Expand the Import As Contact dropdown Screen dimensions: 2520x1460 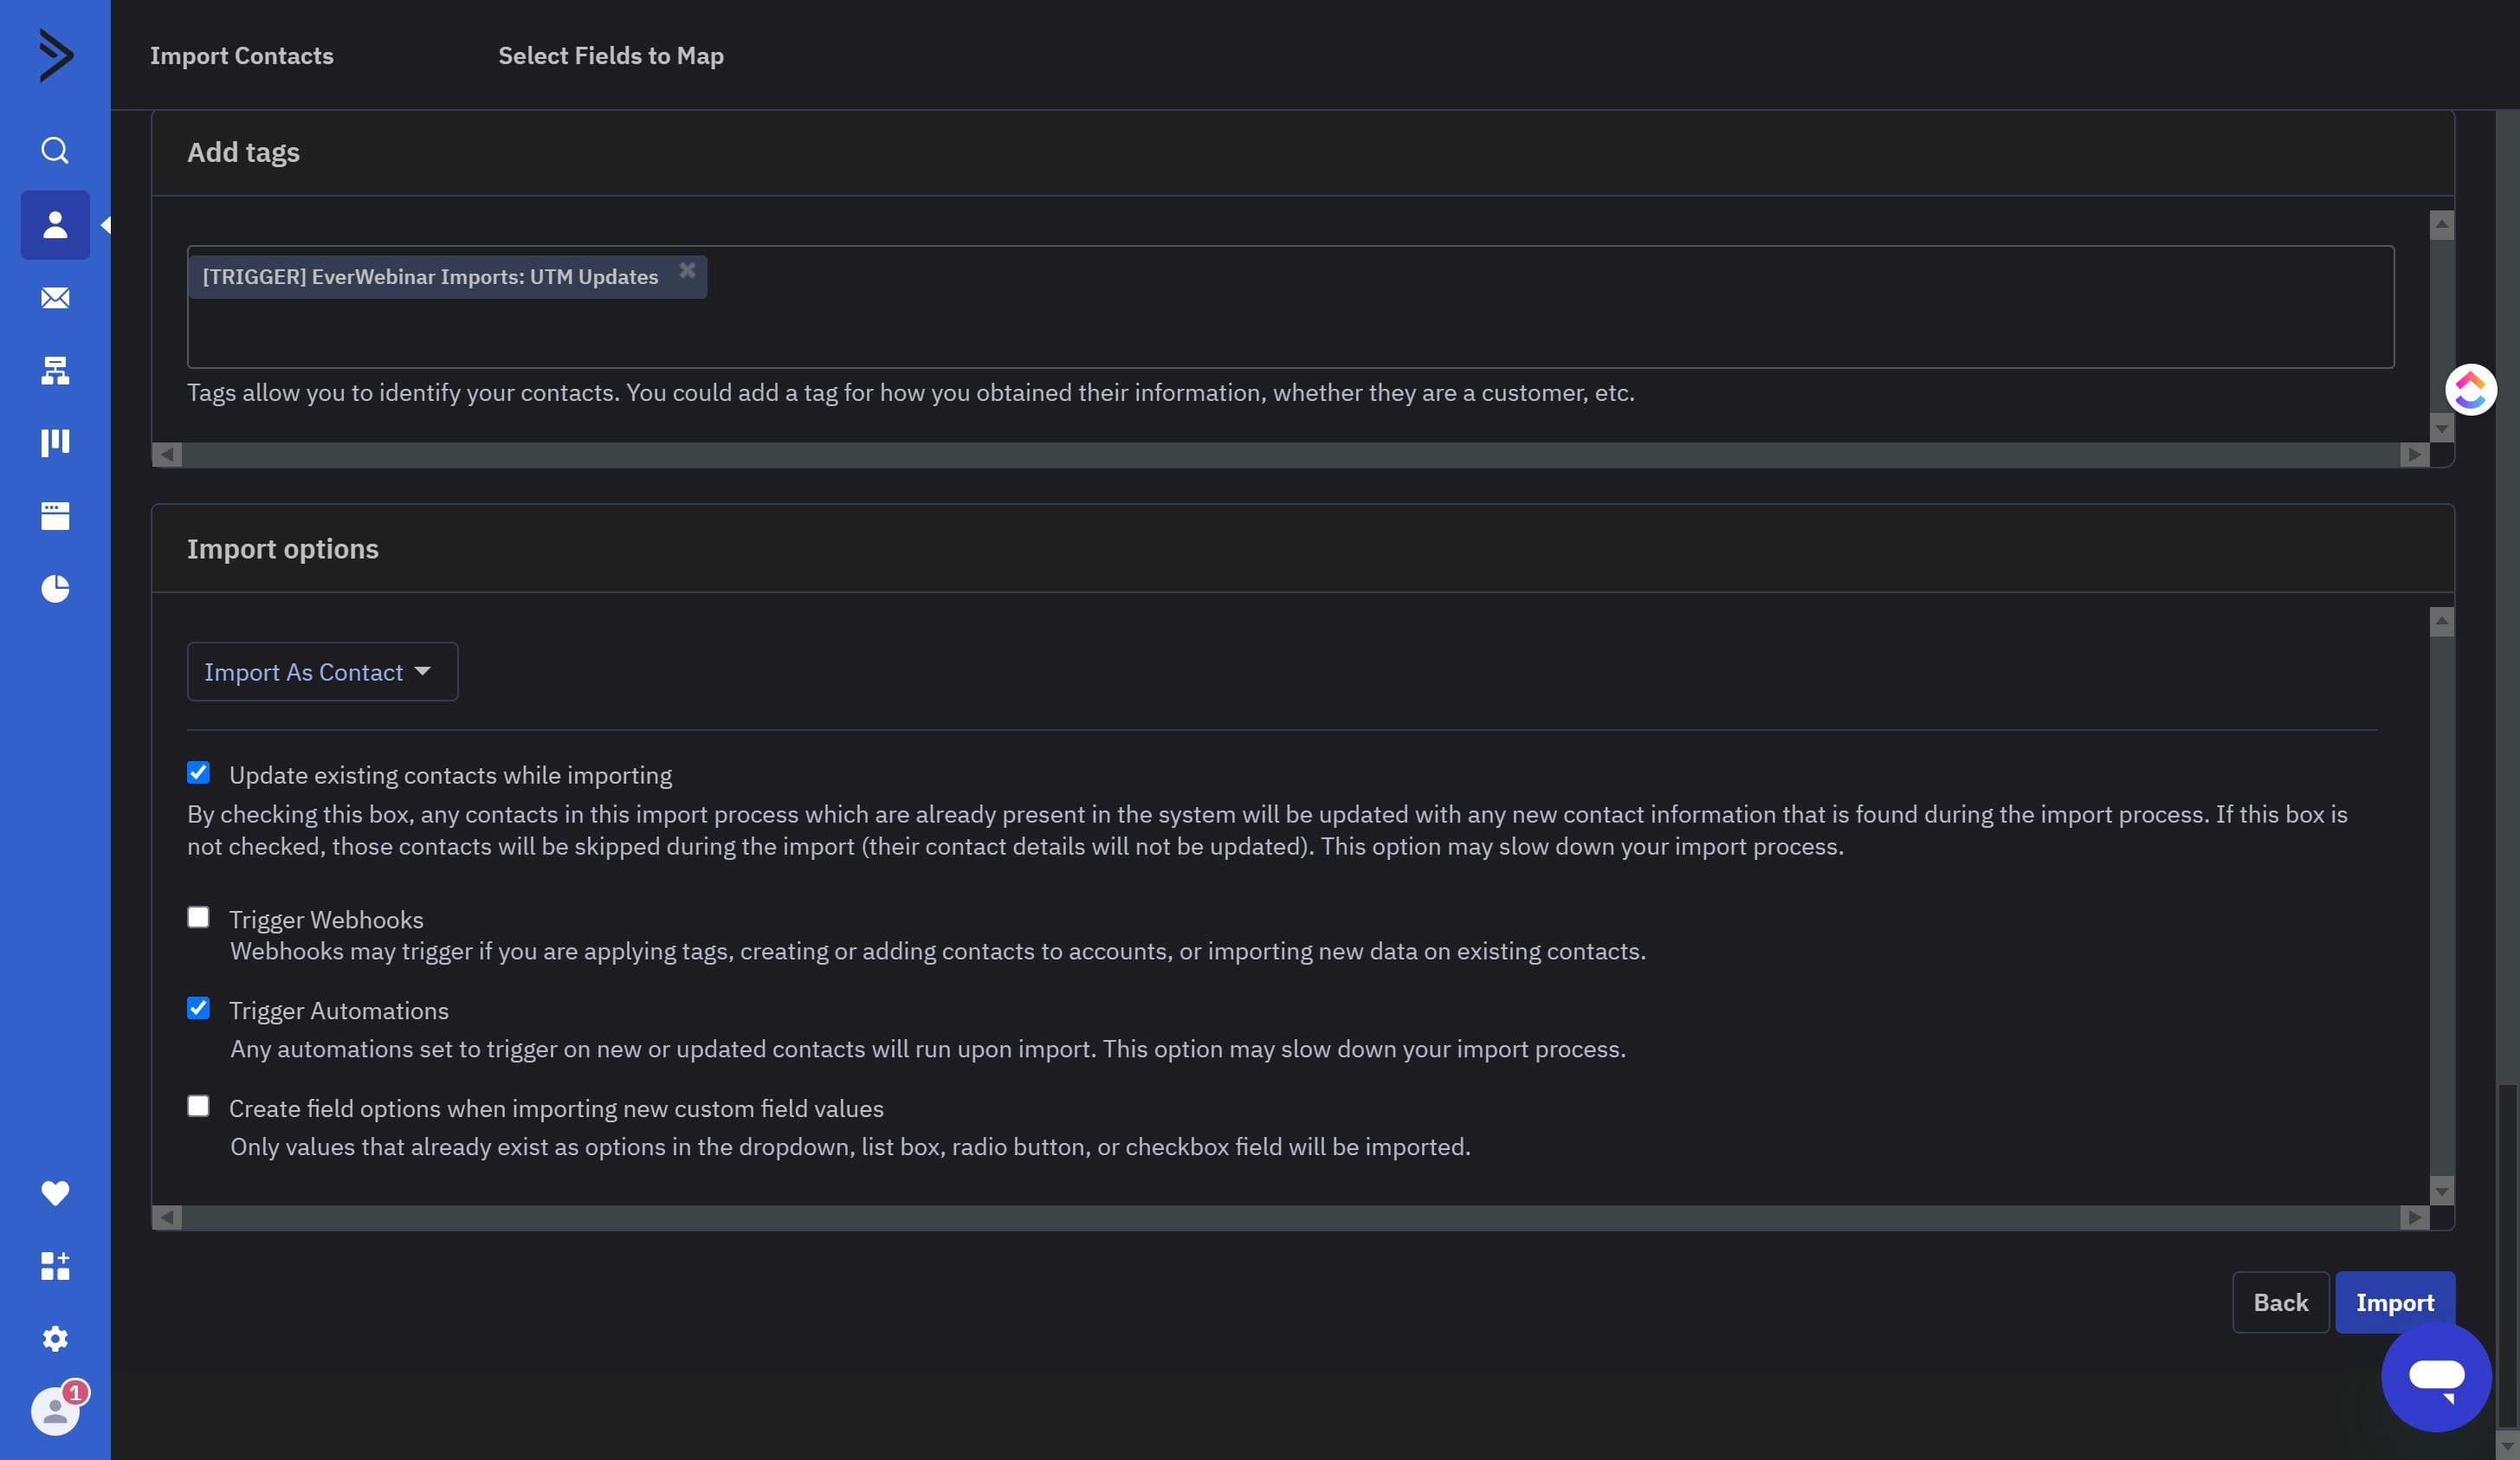[x=322, y=672]
